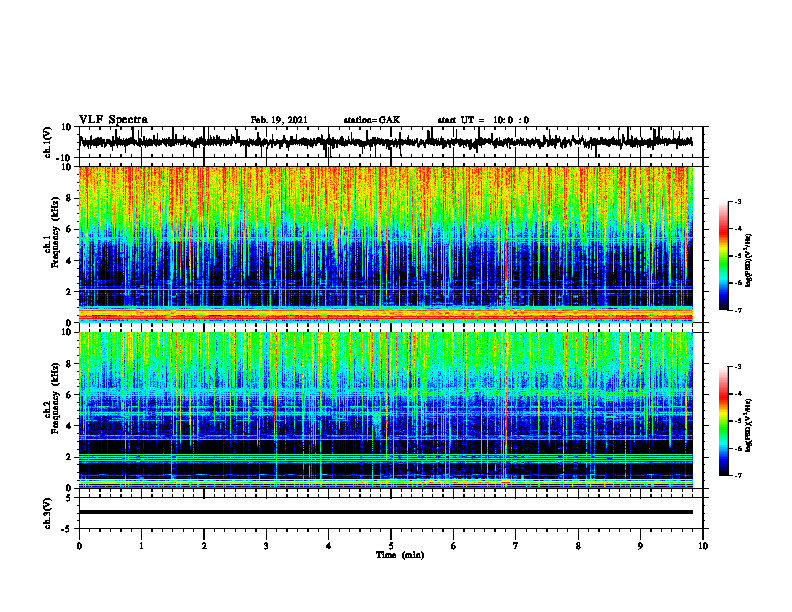Select the date text "Feb. 19, 2021"
This screenshot has width=792, height=612.
point(279,120)
